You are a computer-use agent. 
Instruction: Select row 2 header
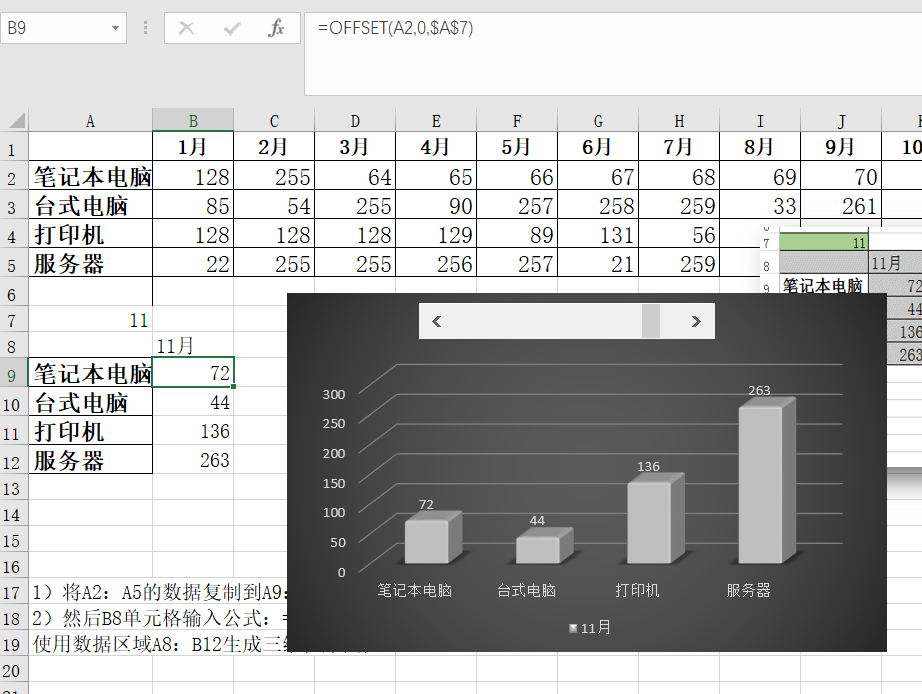coord(12,177)
